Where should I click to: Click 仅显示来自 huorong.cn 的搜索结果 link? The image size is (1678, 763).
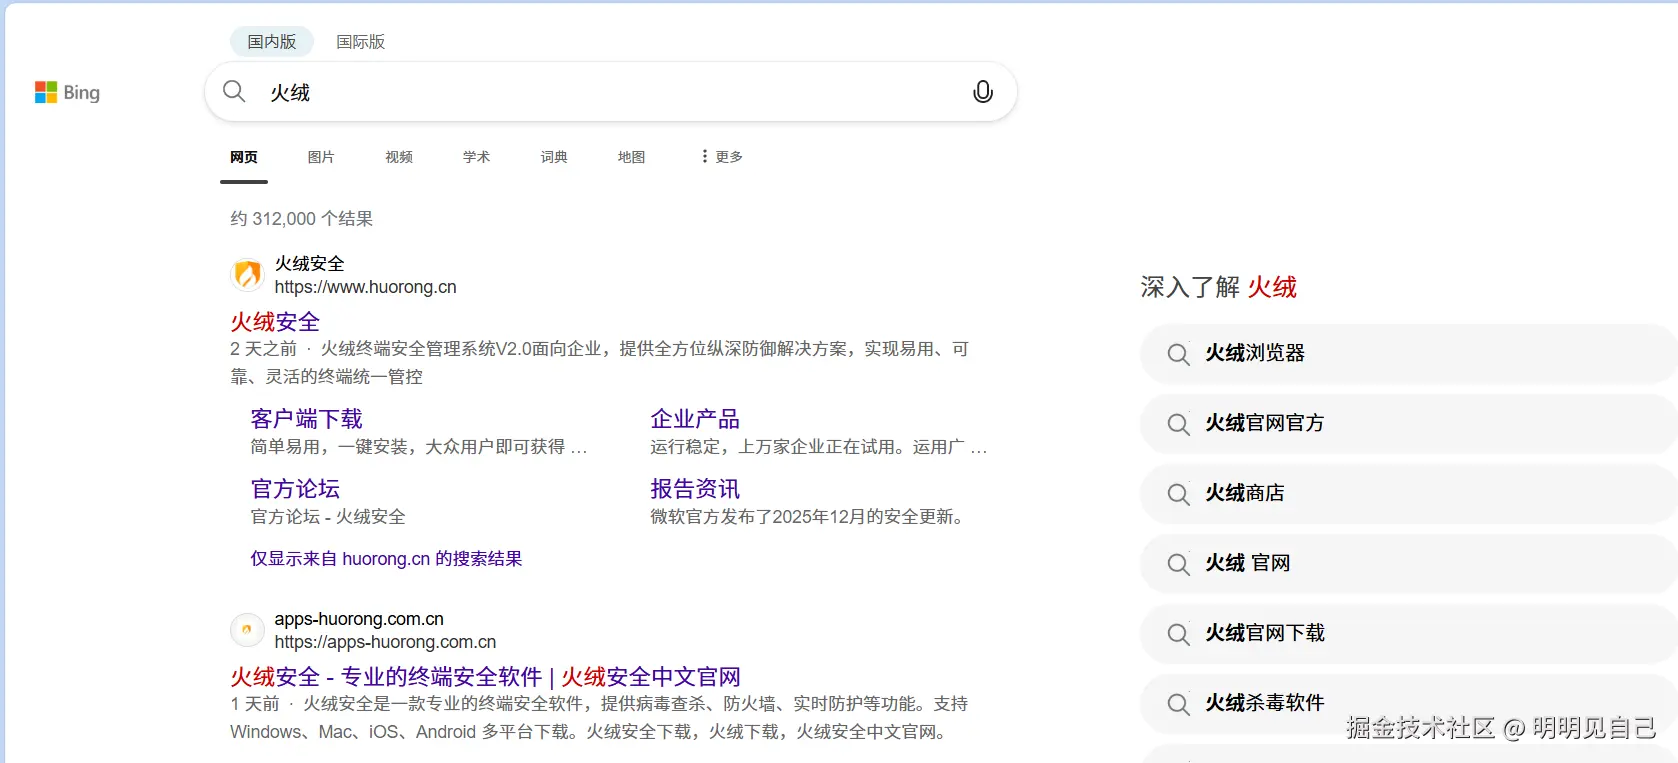[386, 559]
